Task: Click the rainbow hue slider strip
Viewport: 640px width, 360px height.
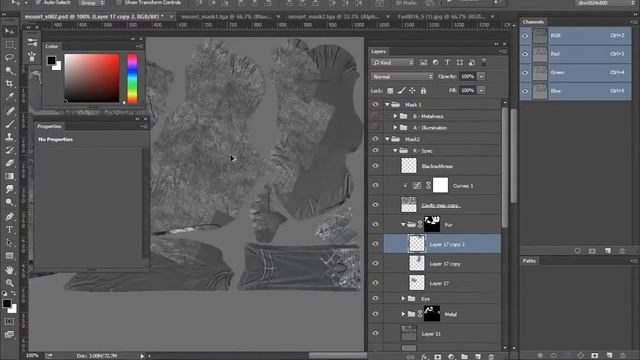Action: [x=132, y=78]
